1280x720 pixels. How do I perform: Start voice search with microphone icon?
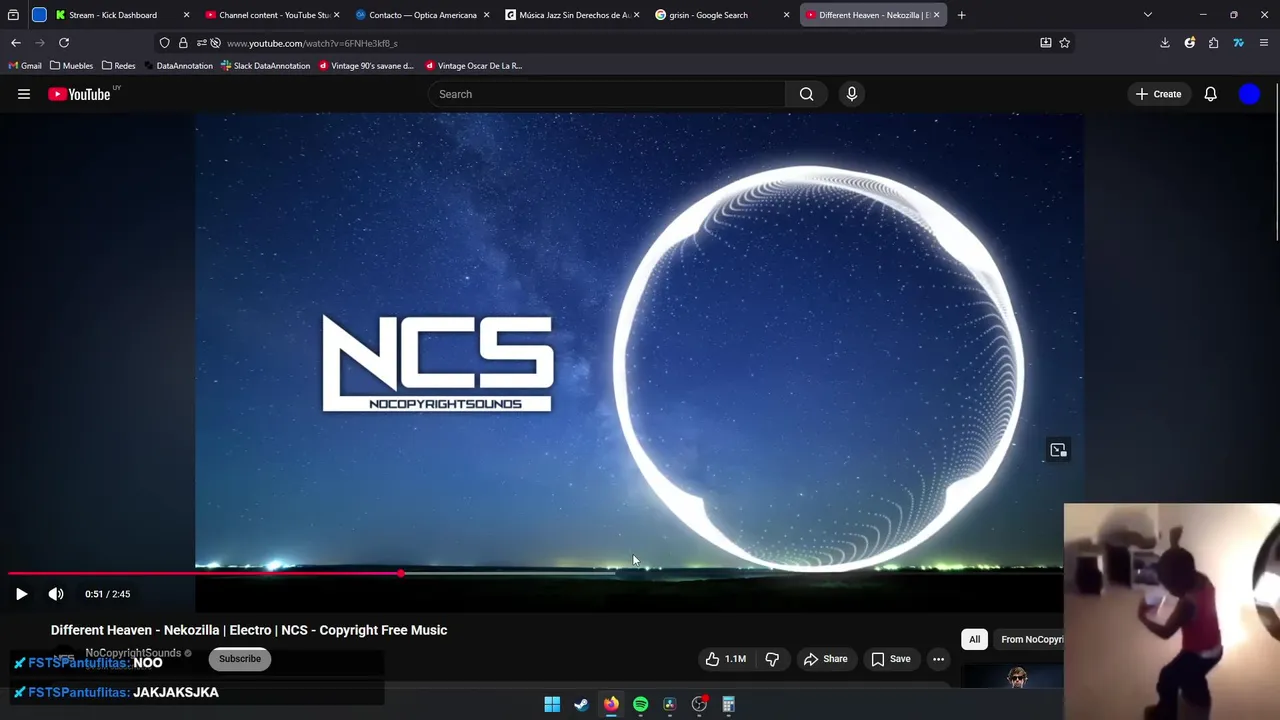click(x=852, y=94)
